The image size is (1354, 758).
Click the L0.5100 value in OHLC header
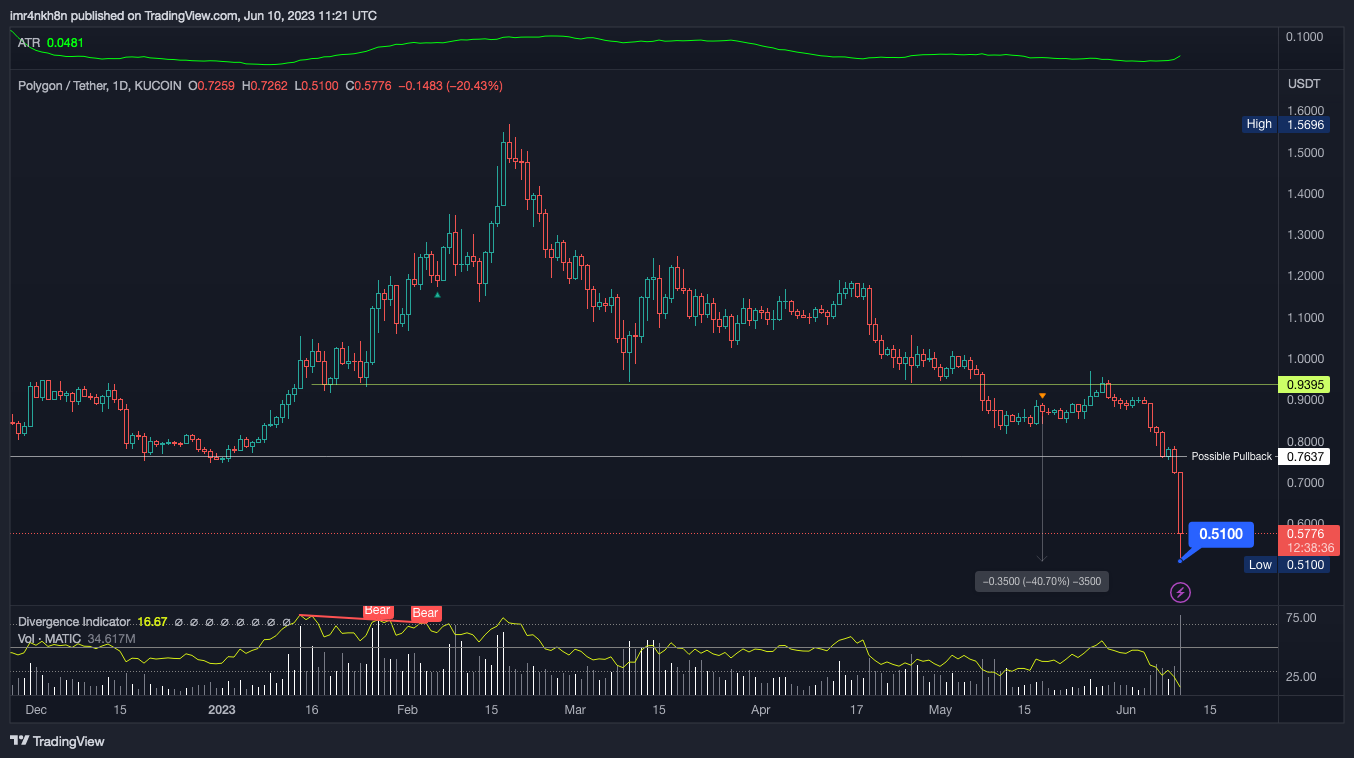click(x=319, y=86)
